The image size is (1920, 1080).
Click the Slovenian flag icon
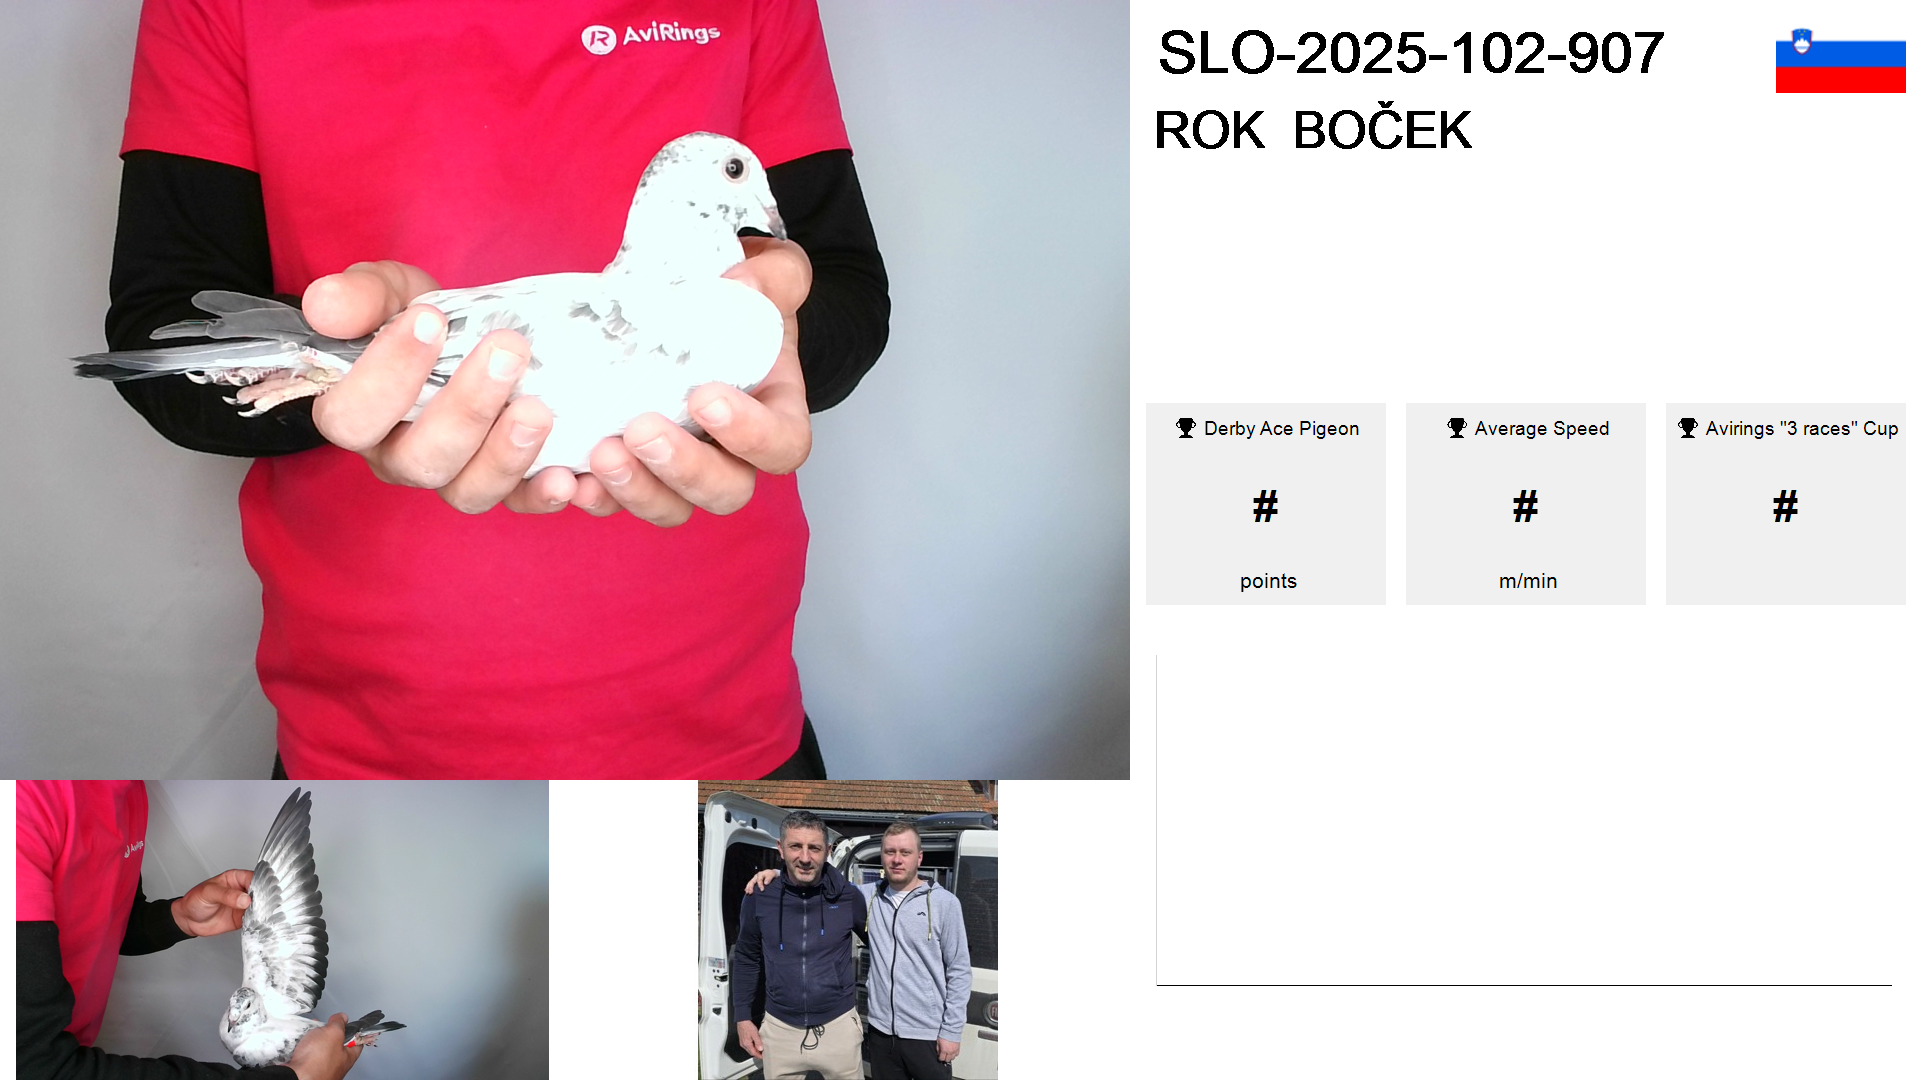(x=1840, y=60)
